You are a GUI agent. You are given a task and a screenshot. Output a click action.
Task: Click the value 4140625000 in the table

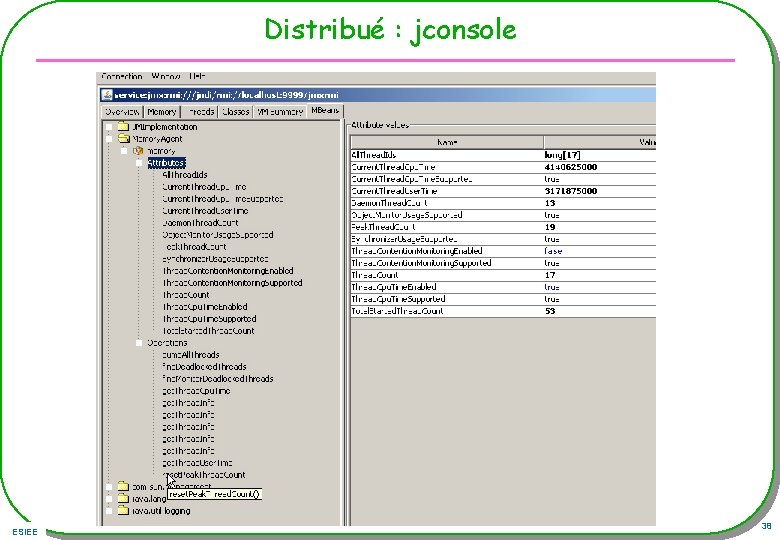tap(571, 167)
